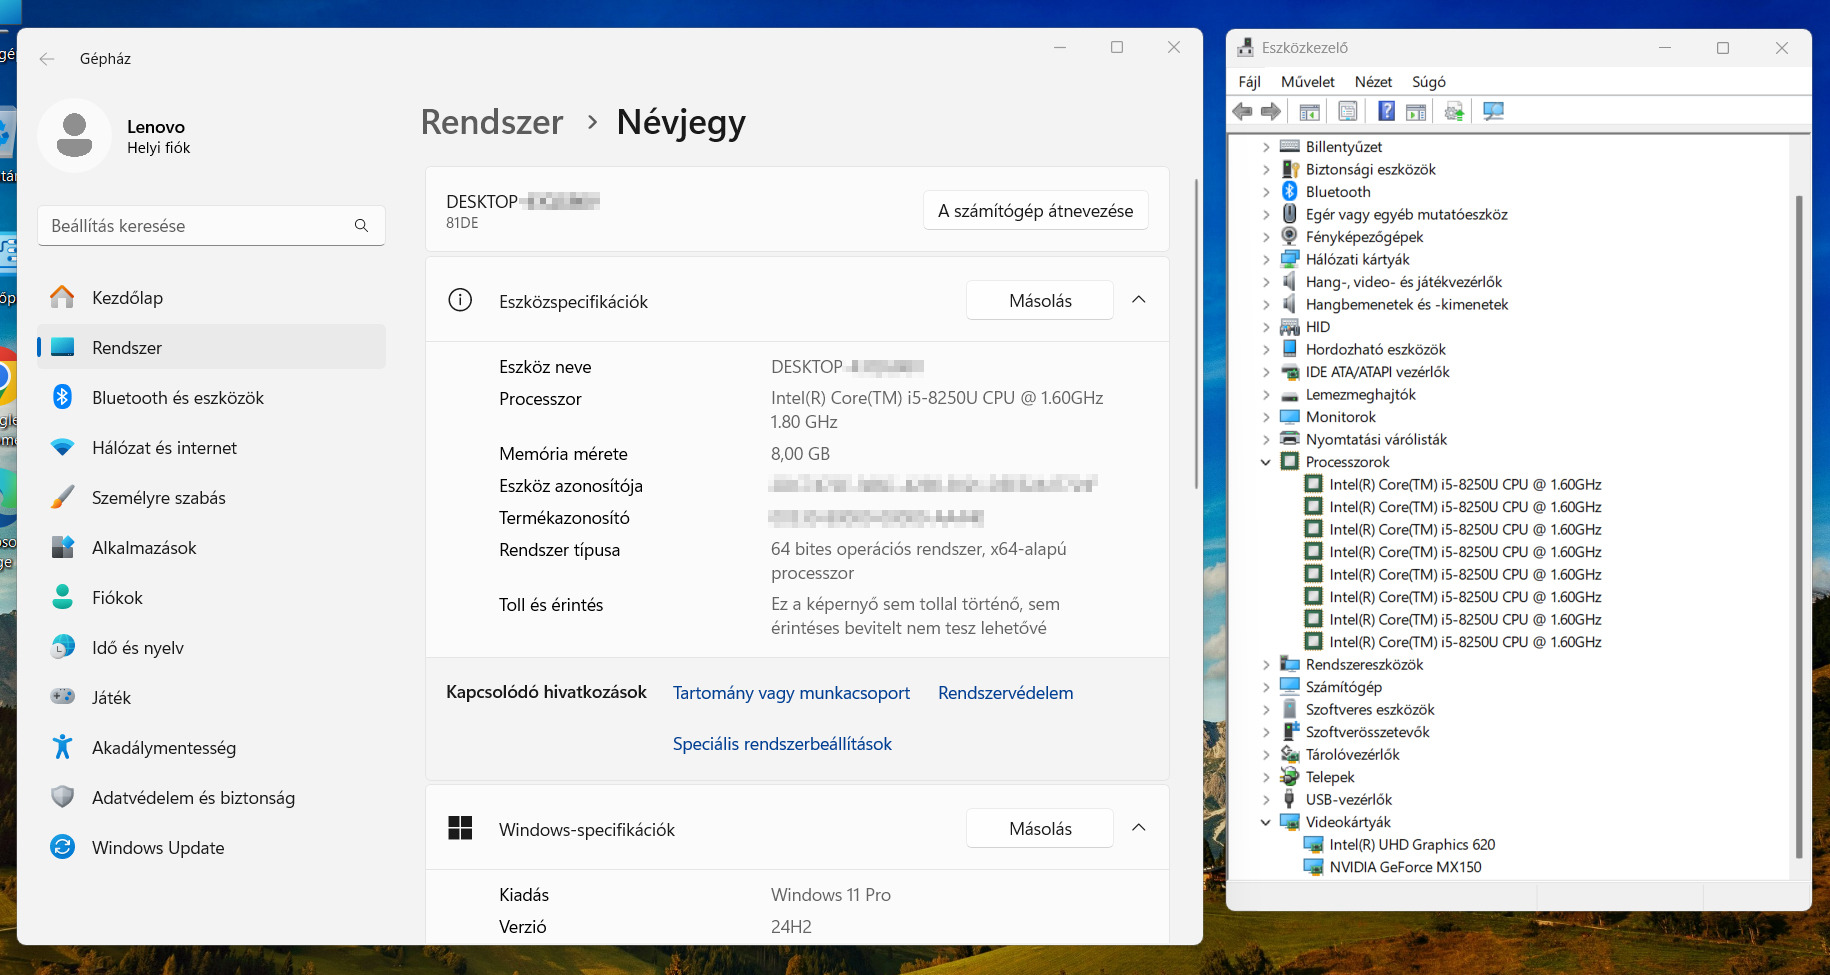Click the Rendszer breadcrumb in the heading
The height and width of the screenshot is (975, 1830).
[x=492, y=122]
